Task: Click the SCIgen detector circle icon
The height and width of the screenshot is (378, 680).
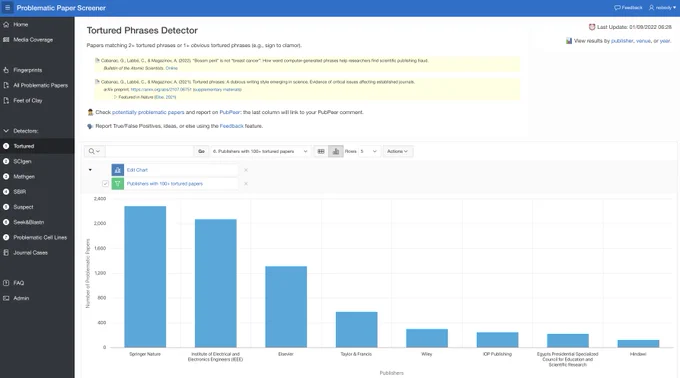Action: (x=6, y=161)
